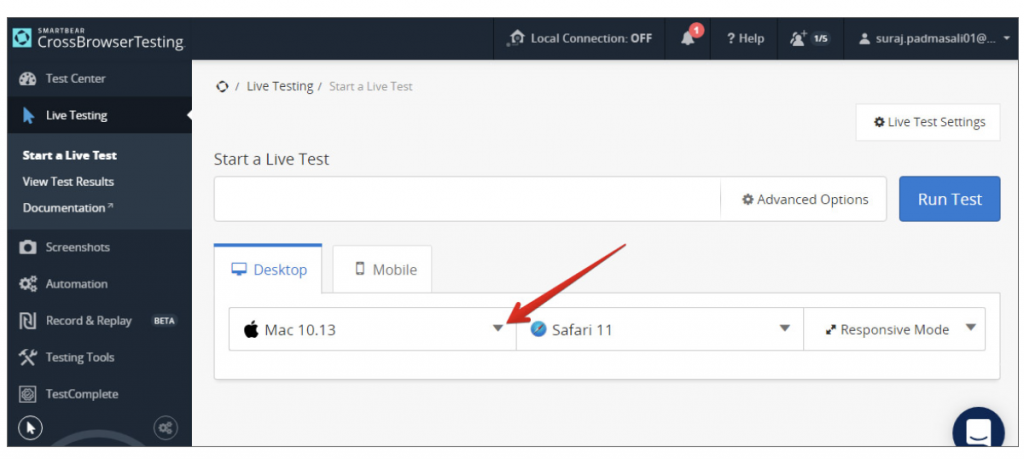Click the gears circle icon at sidebar bottom
Viewport: 1024px width, 459px height.
click(165, 428)
